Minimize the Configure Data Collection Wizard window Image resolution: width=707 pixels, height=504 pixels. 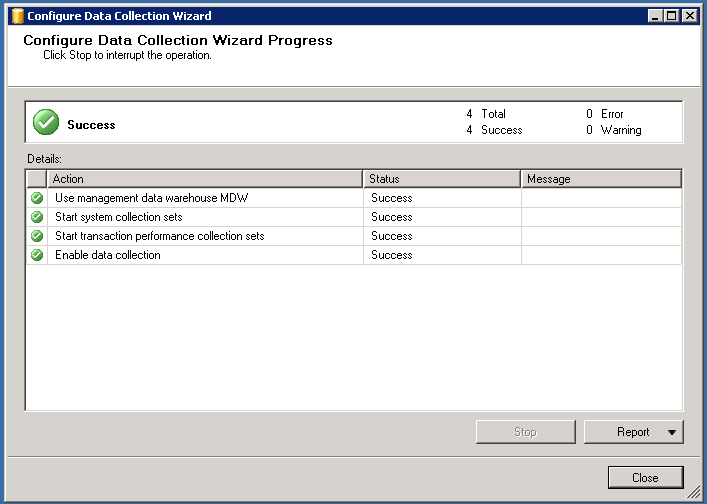pyautogui.click(x=654, y=16)
